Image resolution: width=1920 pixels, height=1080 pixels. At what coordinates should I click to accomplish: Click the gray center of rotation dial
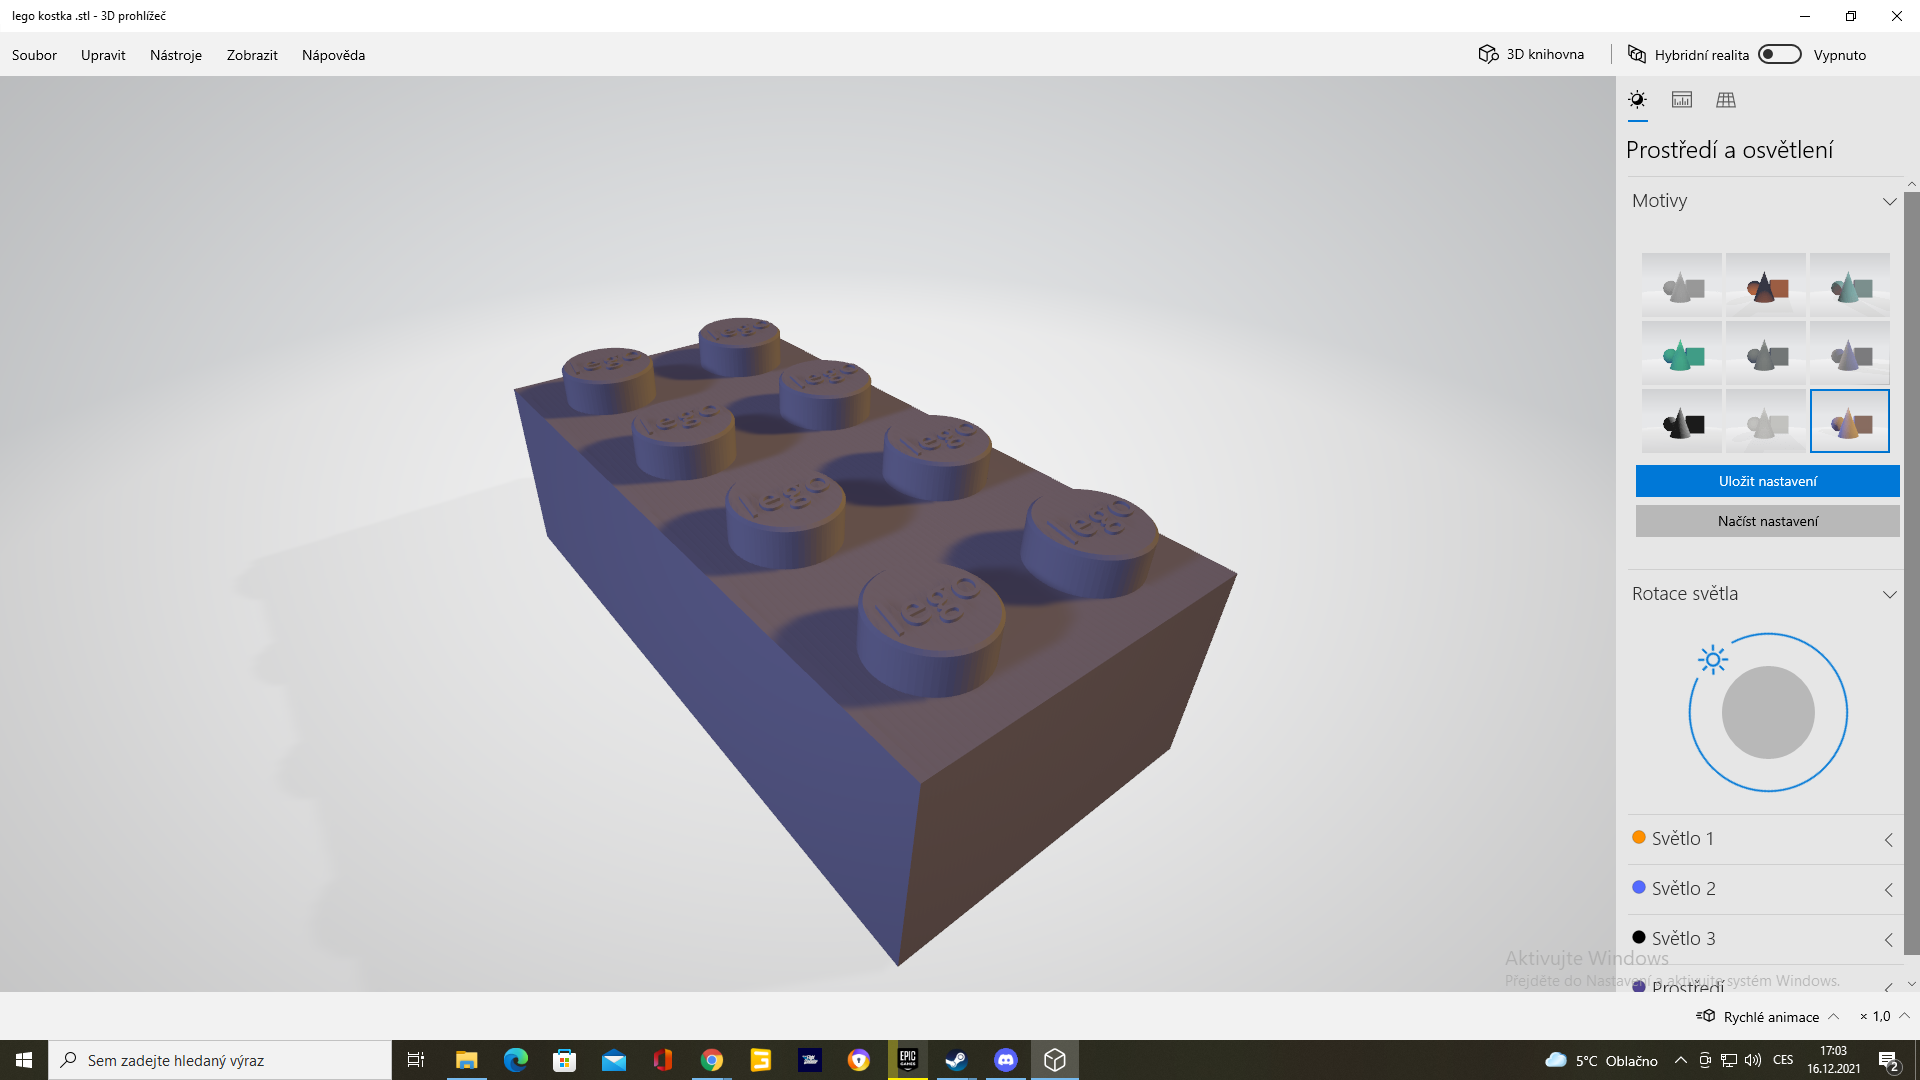1768,712
